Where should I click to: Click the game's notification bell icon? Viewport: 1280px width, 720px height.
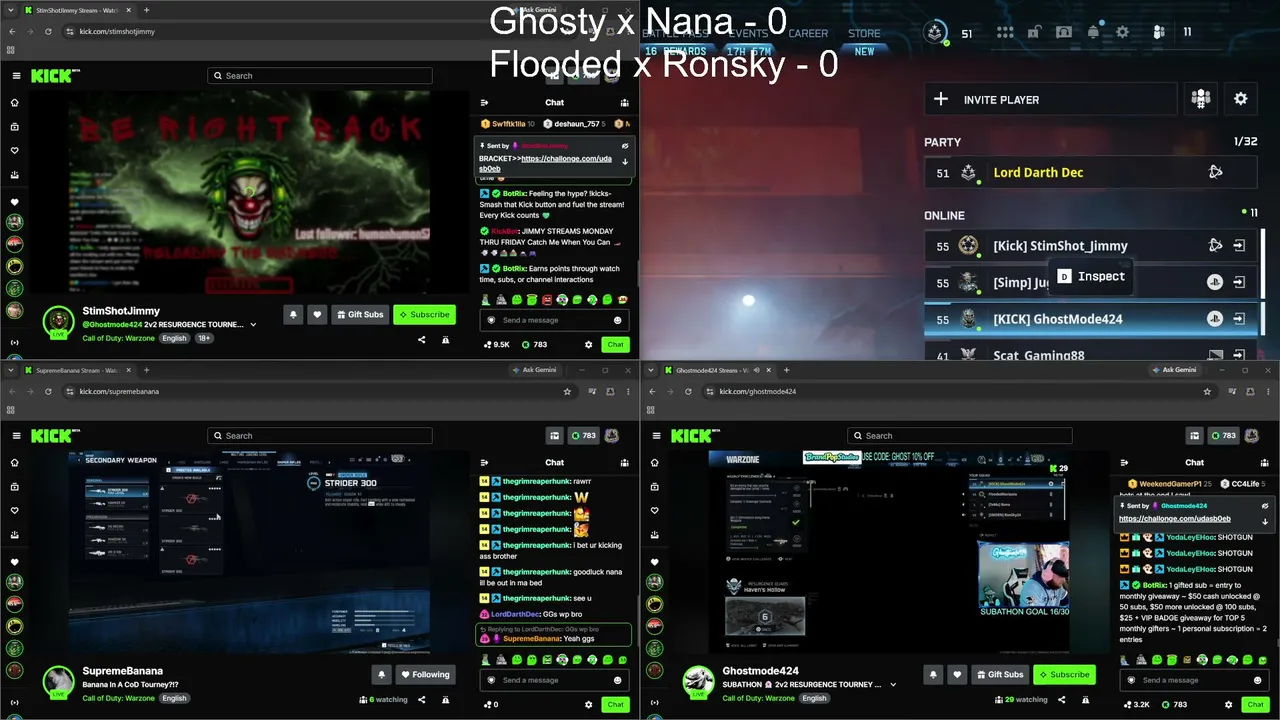[1093, 32]
